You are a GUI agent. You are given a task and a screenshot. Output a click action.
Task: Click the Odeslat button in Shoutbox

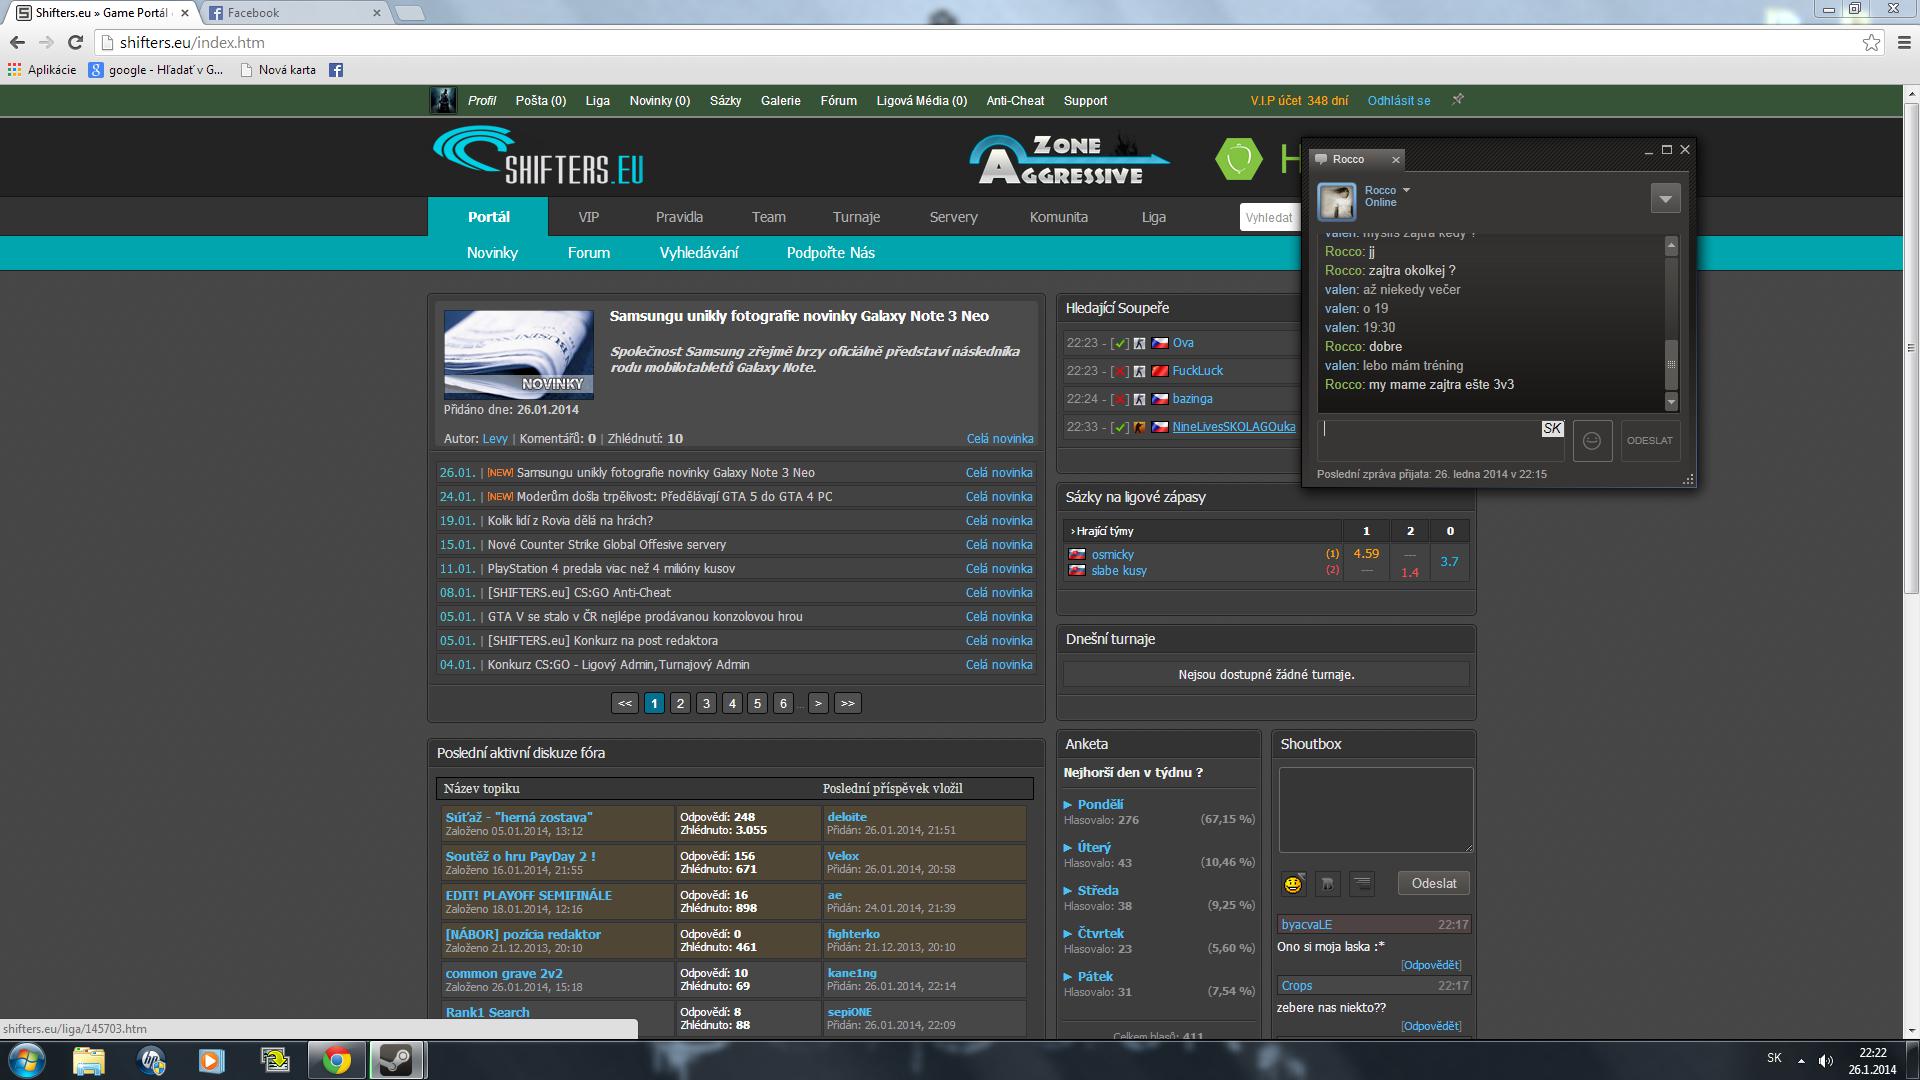(x=1434, y=883)
